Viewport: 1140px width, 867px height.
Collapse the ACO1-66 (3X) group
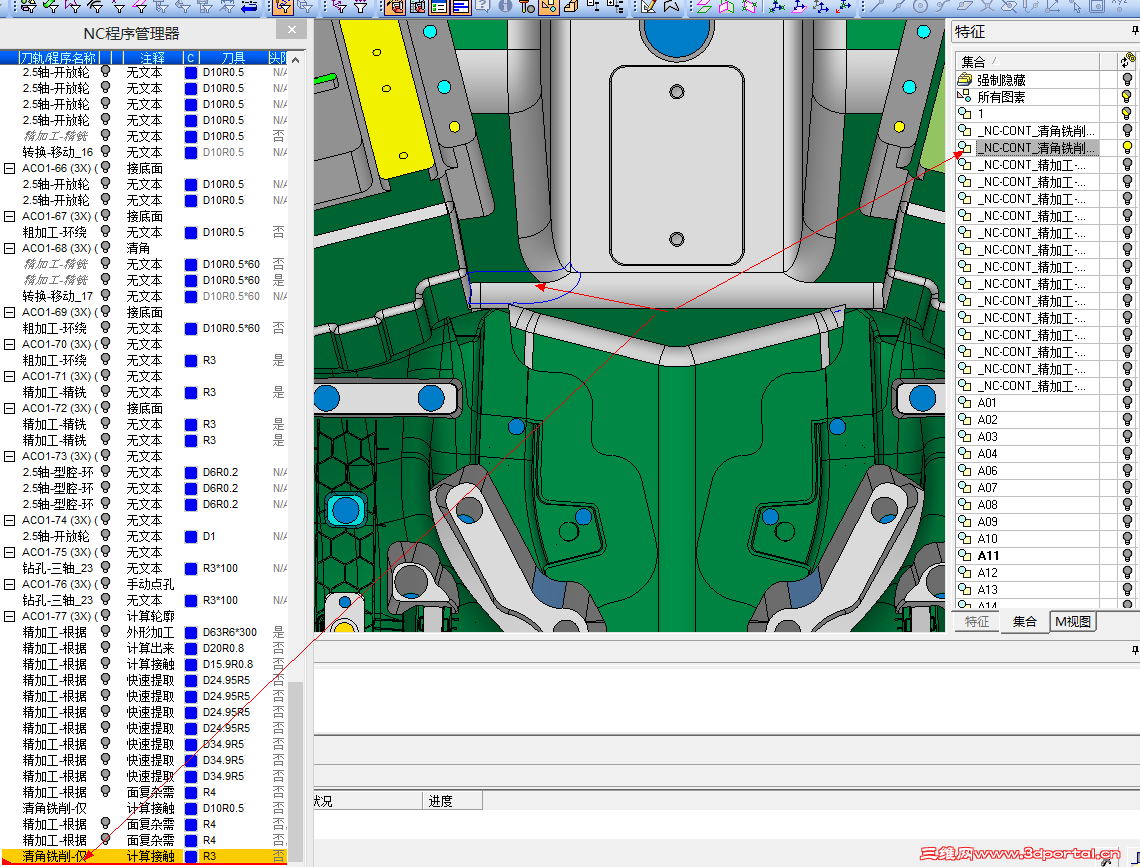click(x=9, y=169)
